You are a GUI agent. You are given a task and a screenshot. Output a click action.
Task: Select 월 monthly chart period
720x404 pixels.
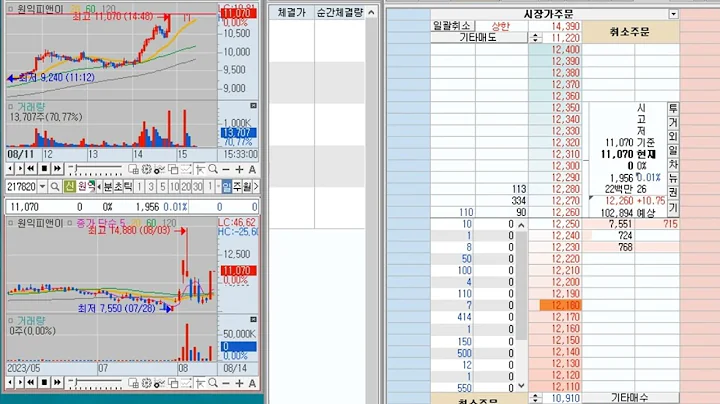tap(247, 186)
